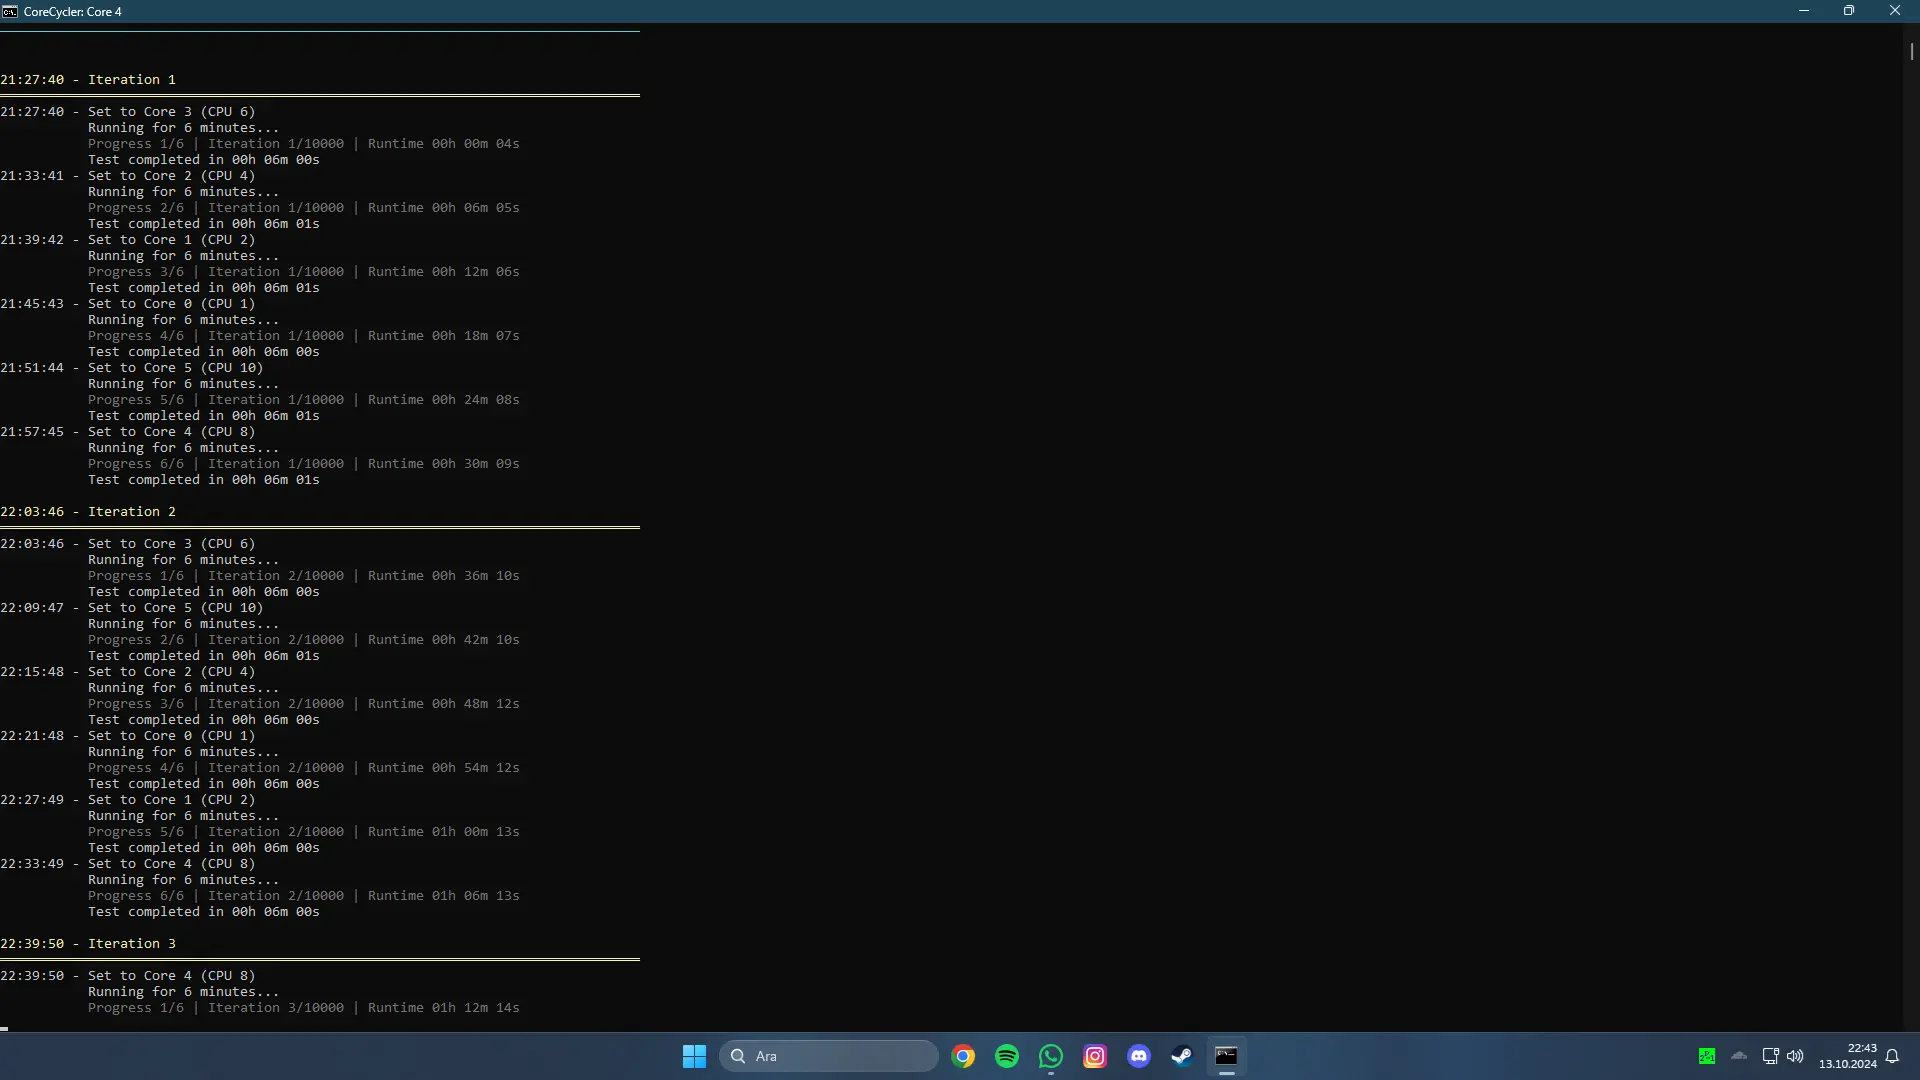Click the terminal vertical scrollbar thumb
This screenshot has height=1080, width=1920.
(x=1911, y=50)
